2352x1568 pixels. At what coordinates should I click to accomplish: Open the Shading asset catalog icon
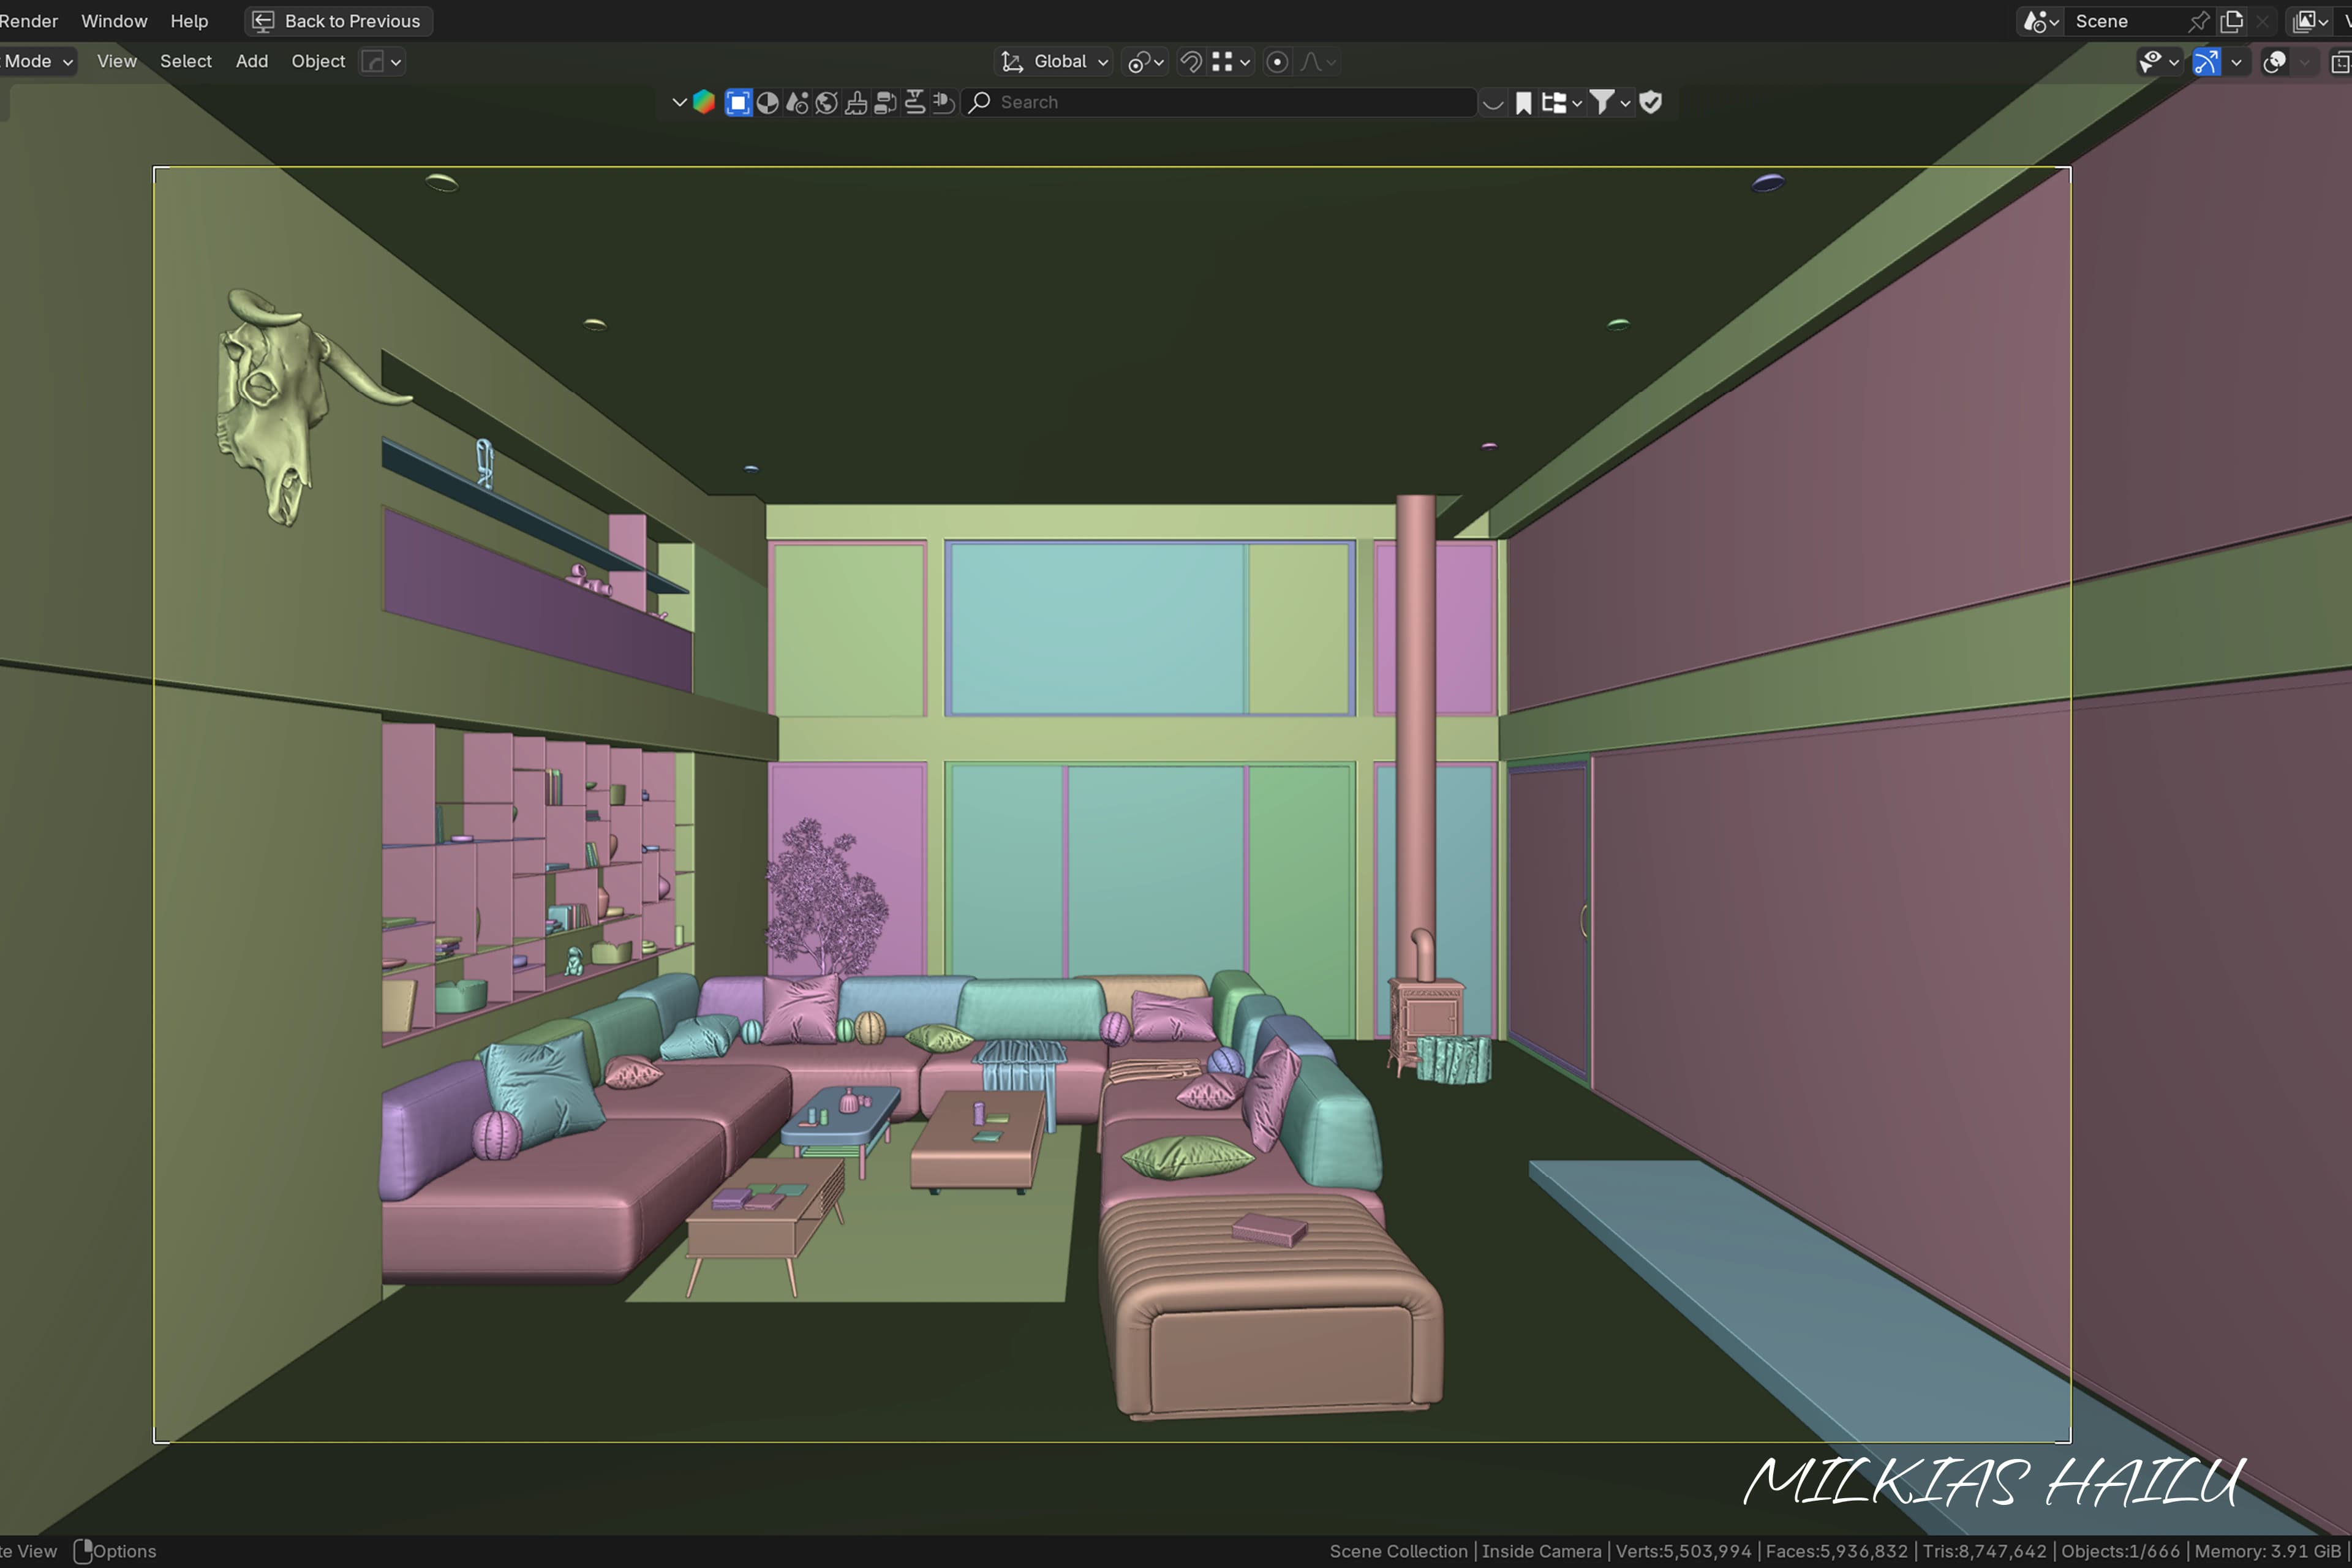768,102
